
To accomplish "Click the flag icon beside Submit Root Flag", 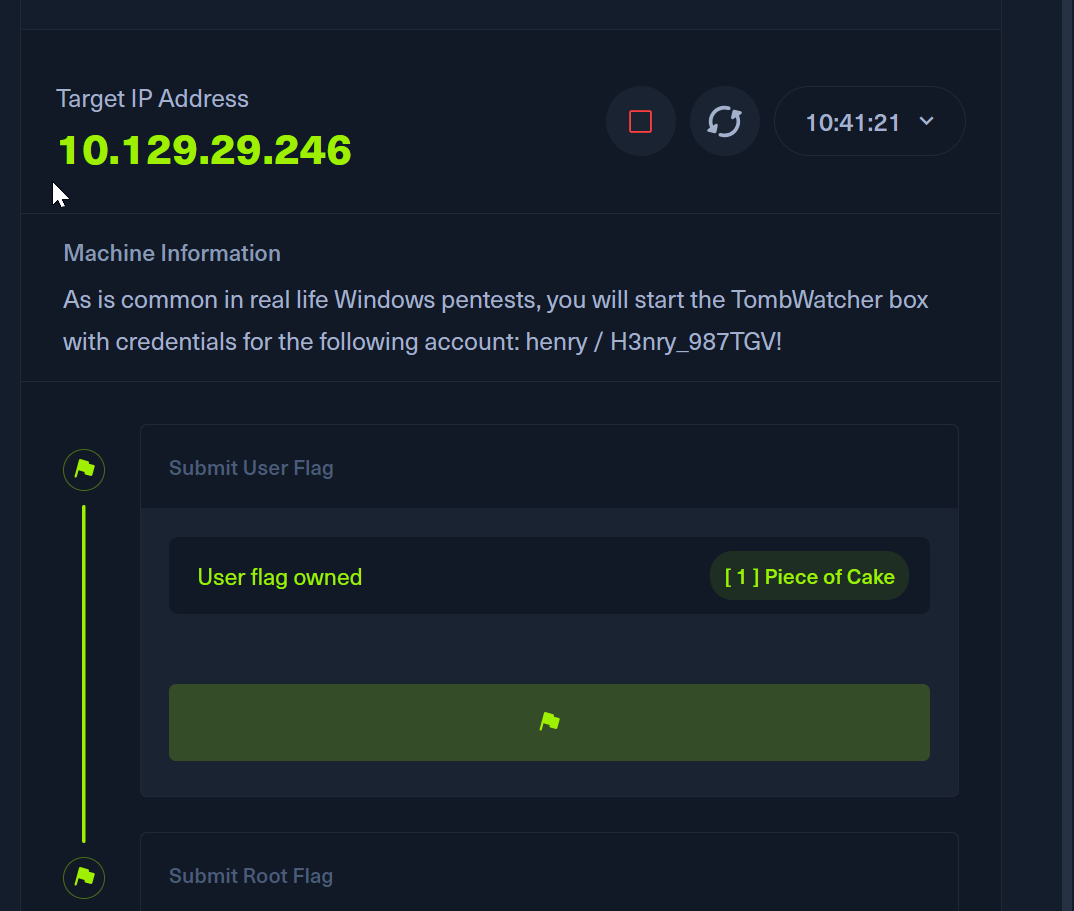I will click(84, 877).
